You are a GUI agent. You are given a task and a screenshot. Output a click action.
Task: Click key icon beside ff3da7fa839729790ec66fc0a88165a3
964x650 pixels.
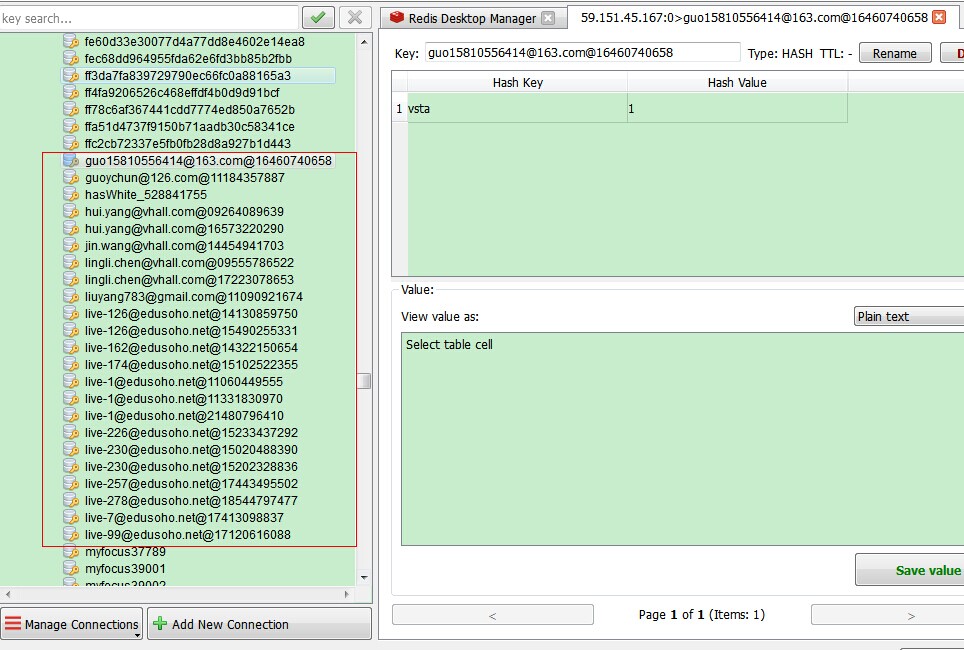tap(71, 76)
